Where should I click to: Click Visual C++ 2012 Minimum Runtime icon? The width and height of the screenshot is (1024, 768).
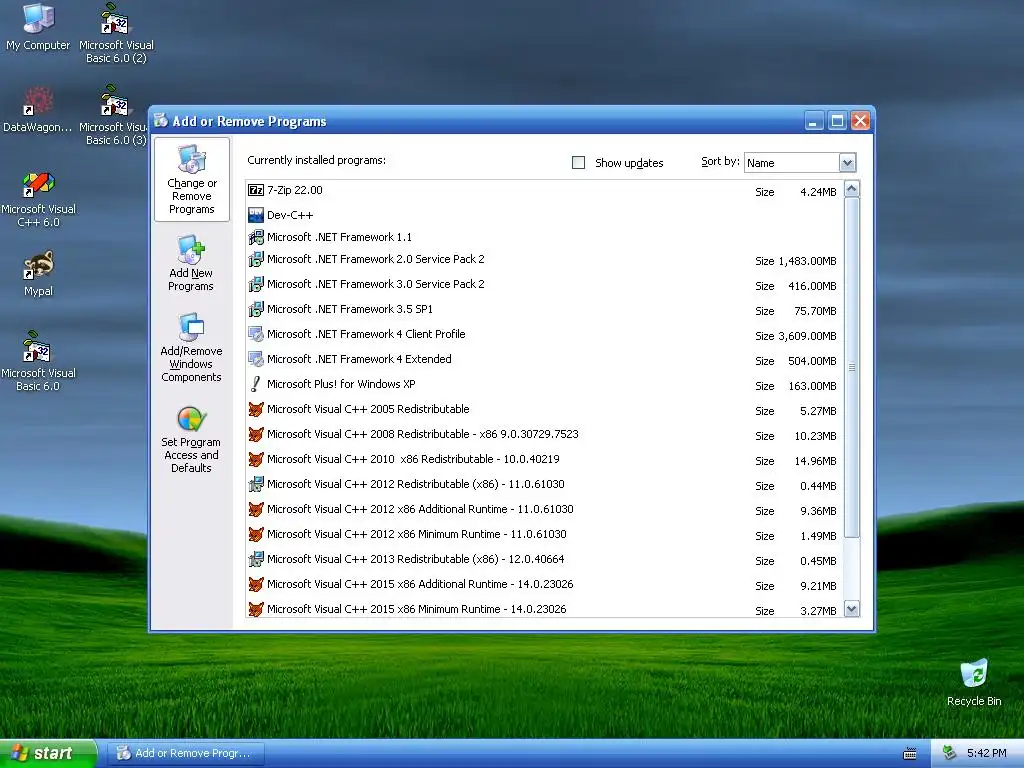coord(256,534)
